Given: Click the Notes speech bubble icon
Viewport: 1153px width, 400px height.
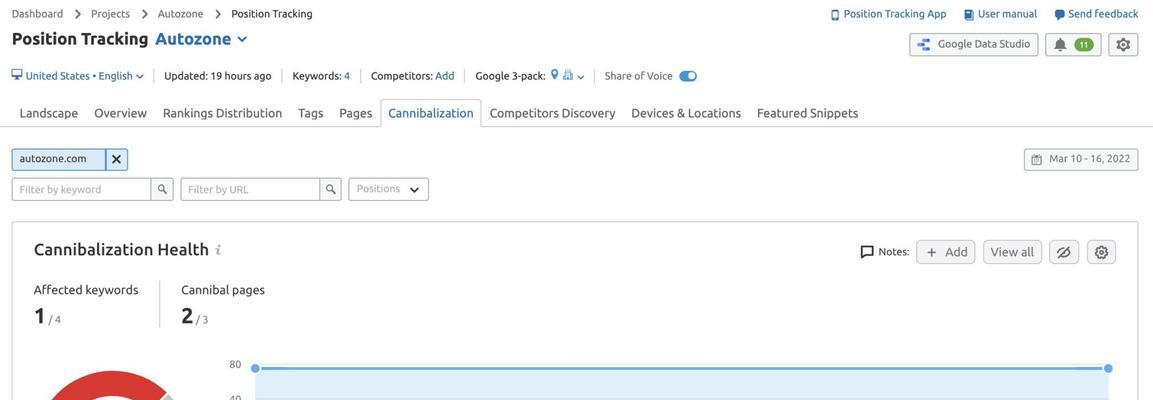Looking at the screenshot, I should [867, 252].
